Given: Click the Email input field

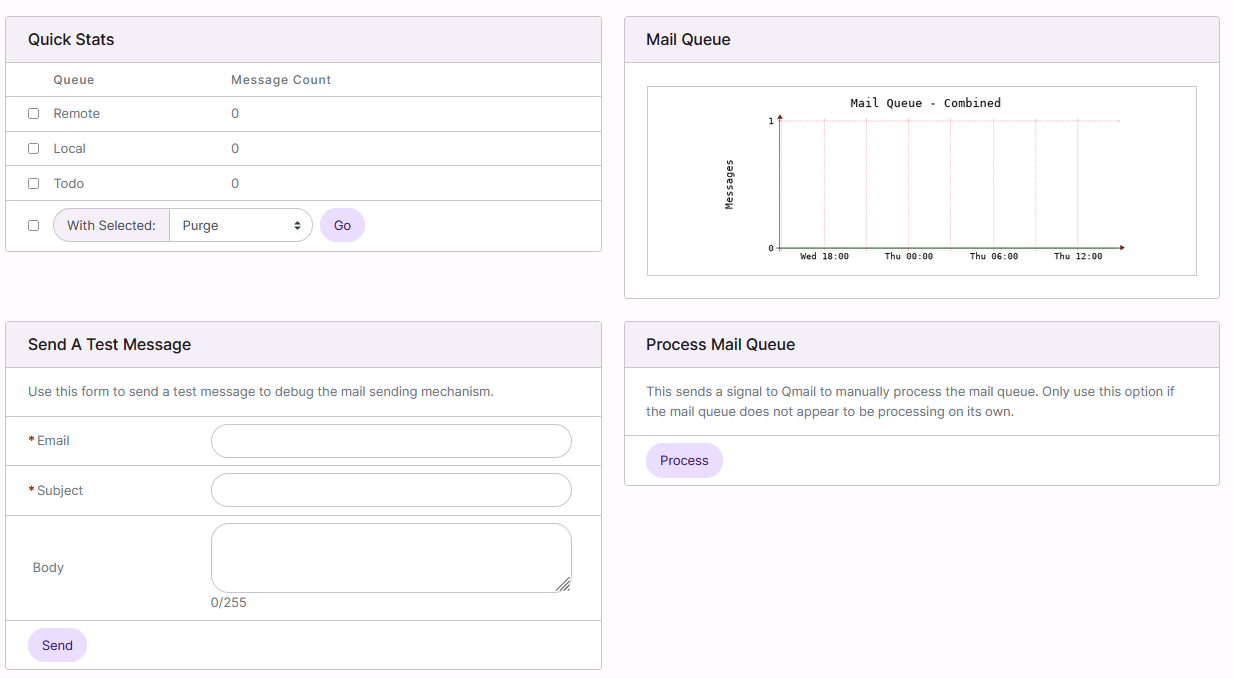Looking at the screenshot, I should [391, 440].
